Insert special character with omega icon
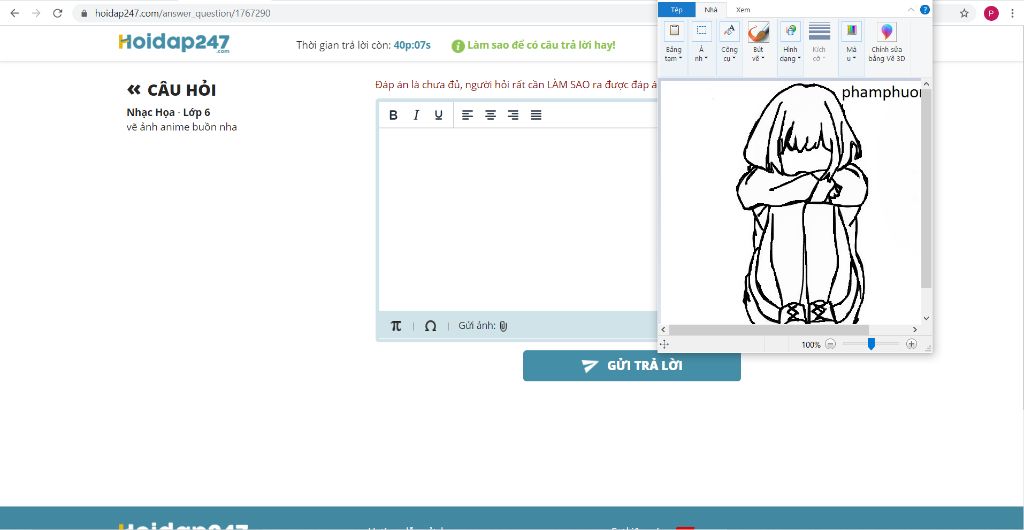The height and width of the screenshot is (530, 1024). [x=430, y=326]
